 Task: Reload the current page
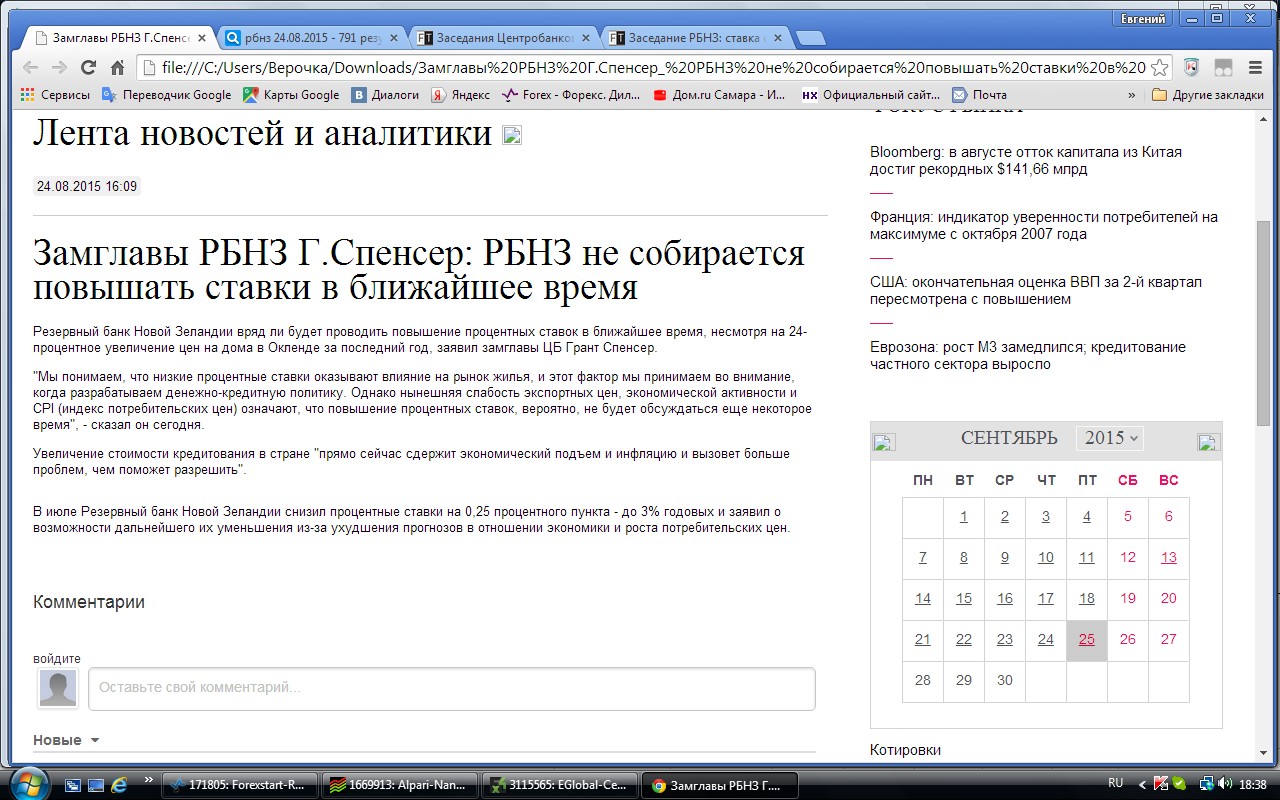click(x=88, y=68)
